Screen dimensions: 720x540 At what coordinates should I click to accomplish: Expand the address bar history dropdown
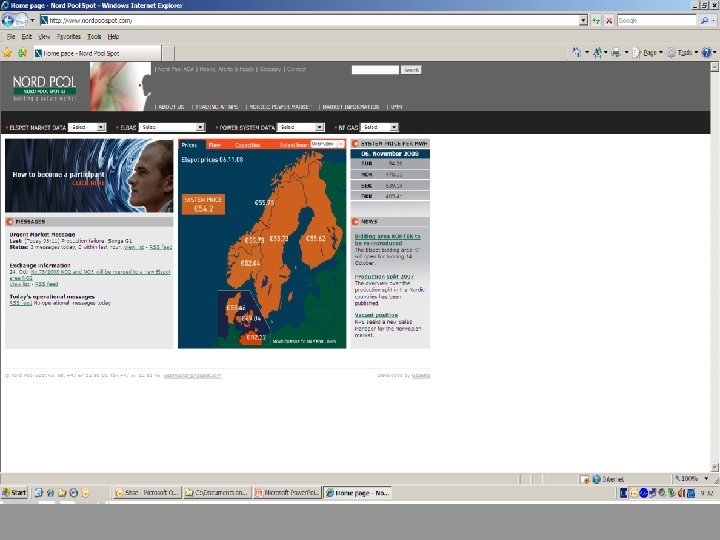pos(583,20)
